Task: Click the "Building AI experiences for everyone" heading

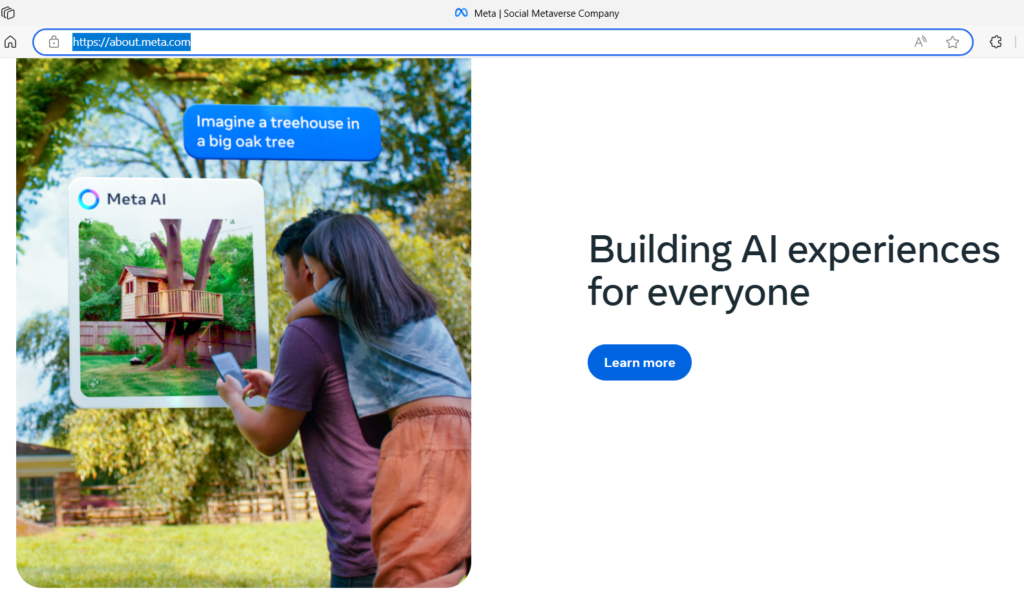Action: [793, 270]
